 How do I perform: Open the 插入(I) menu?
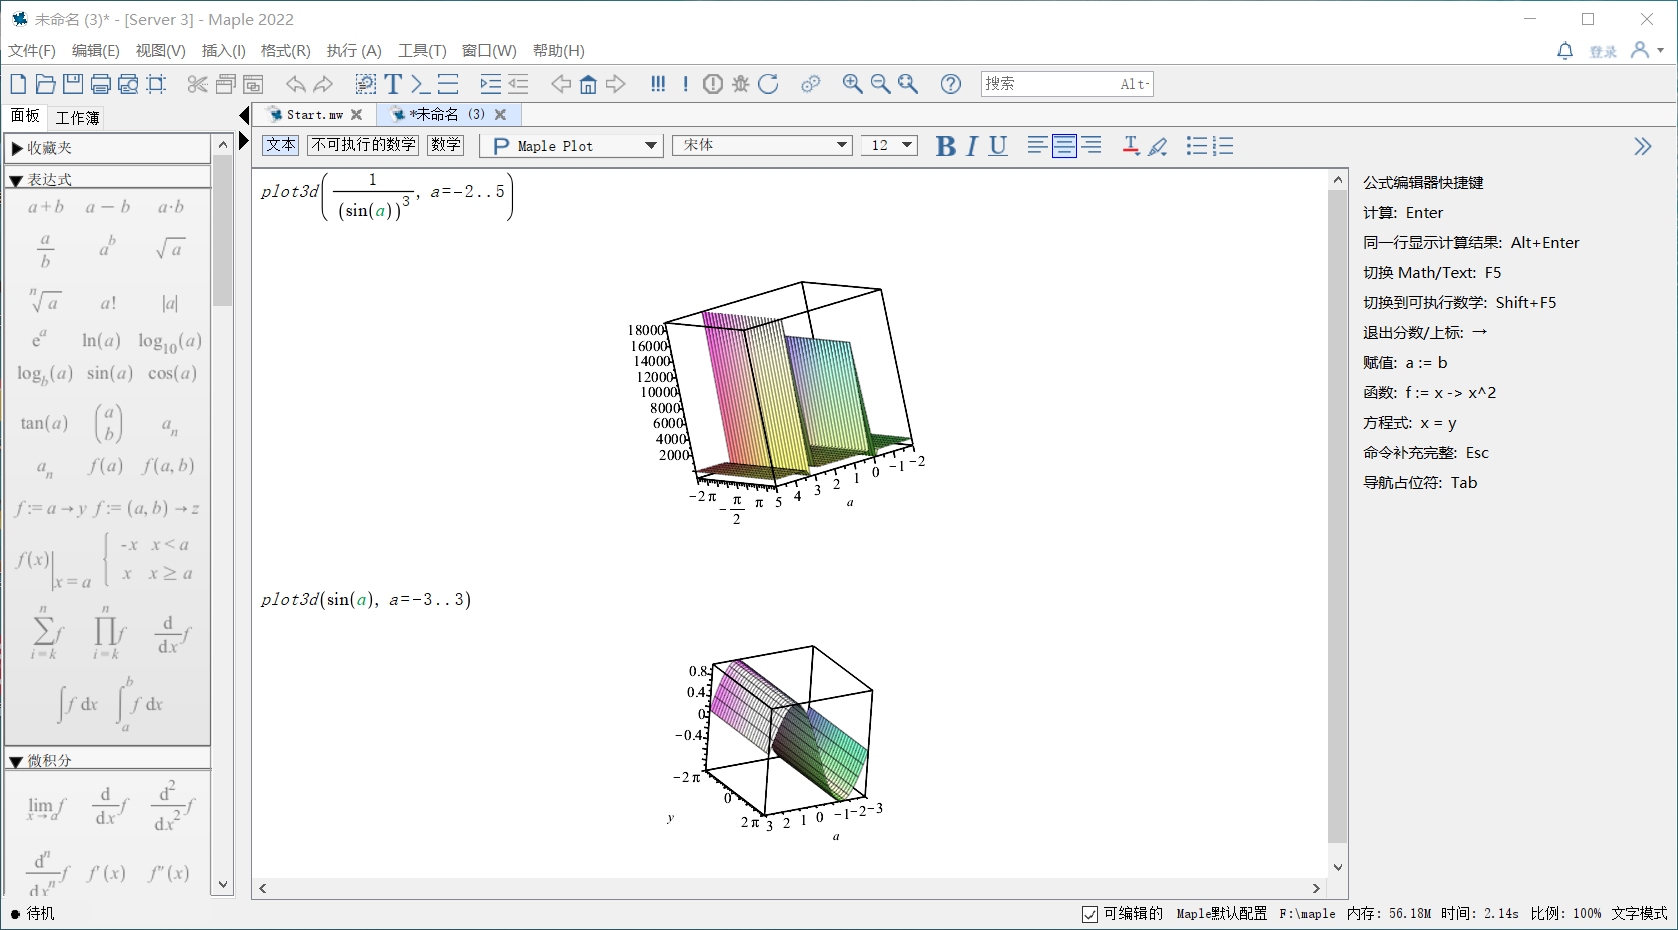click(223, 50)
